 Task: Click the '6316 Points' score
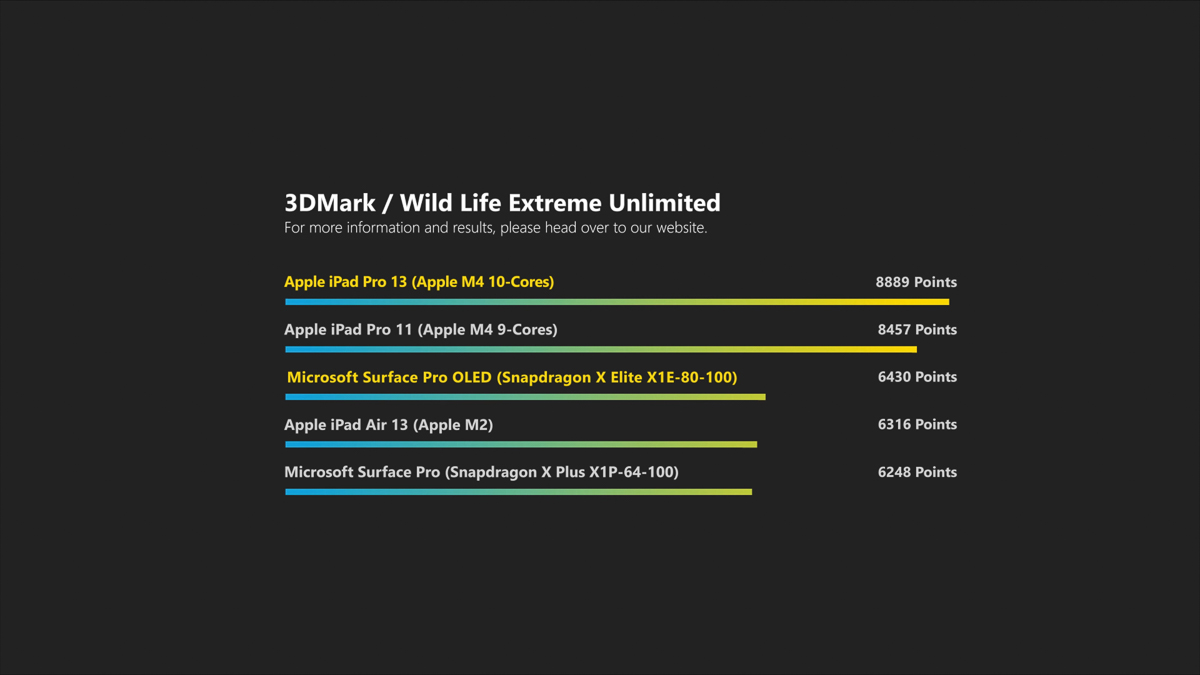(917, 425)
